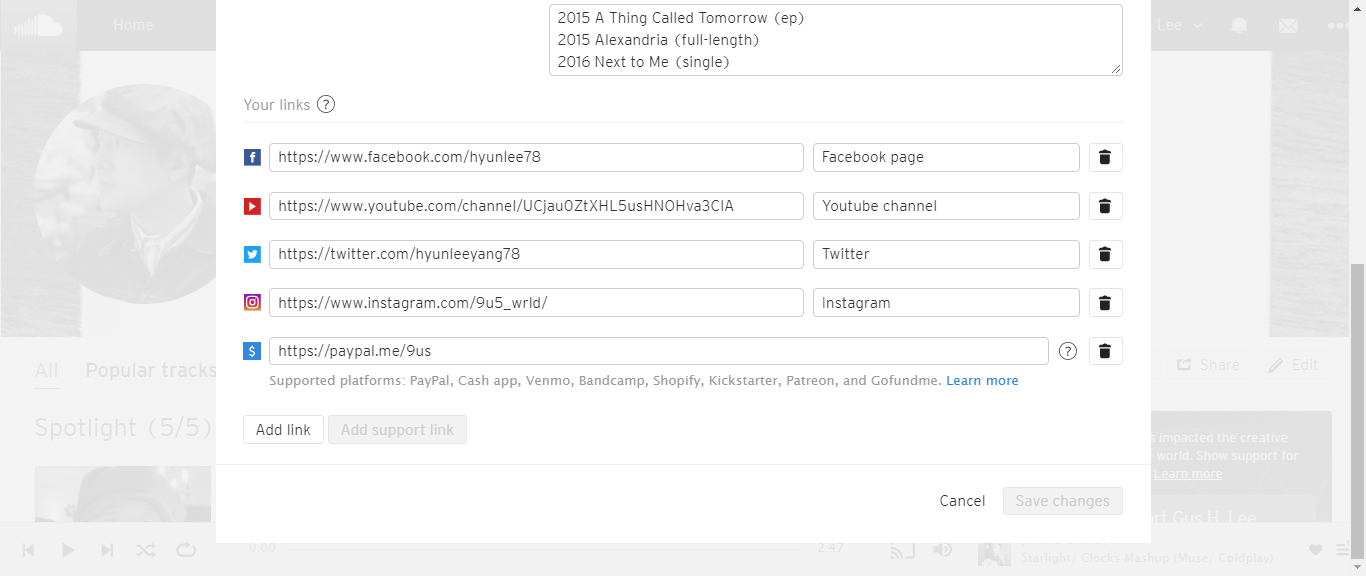The width and height of the screenshot is (1366, 576).
Task: Remove the Twitter link with trash icon
Action: tap(1105, 254)
